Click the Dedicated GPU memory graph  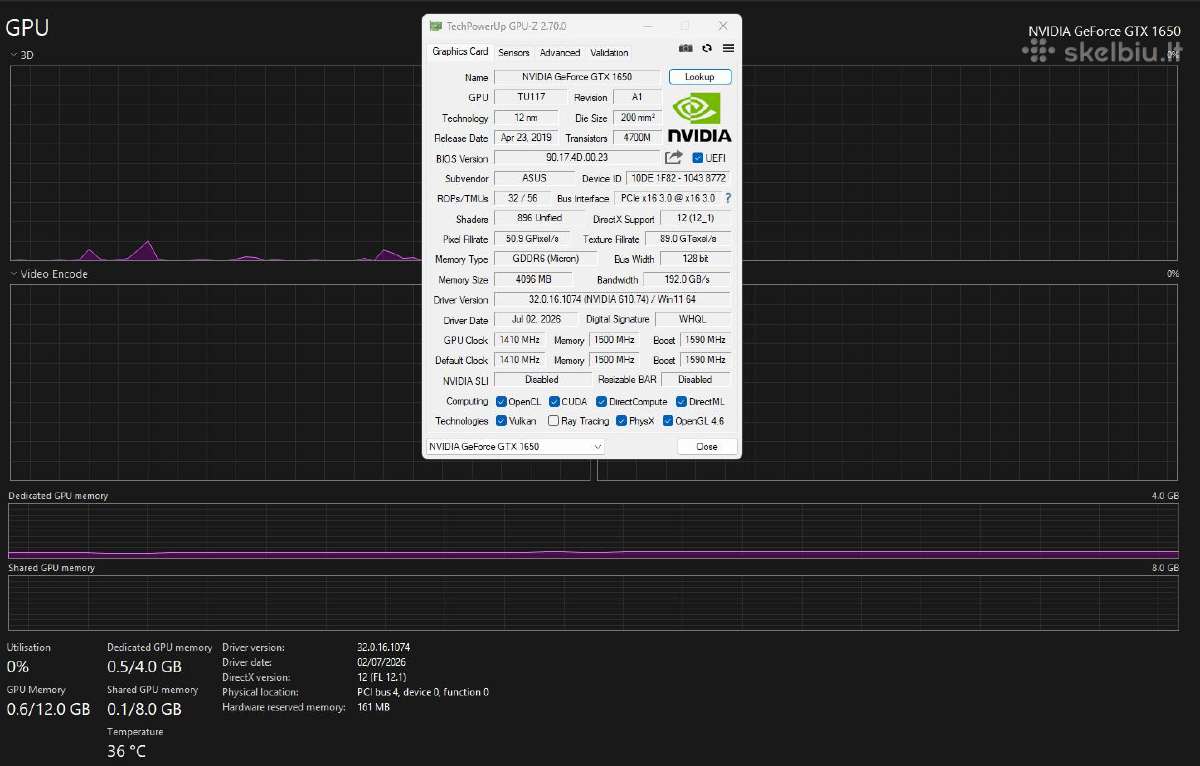594,531
